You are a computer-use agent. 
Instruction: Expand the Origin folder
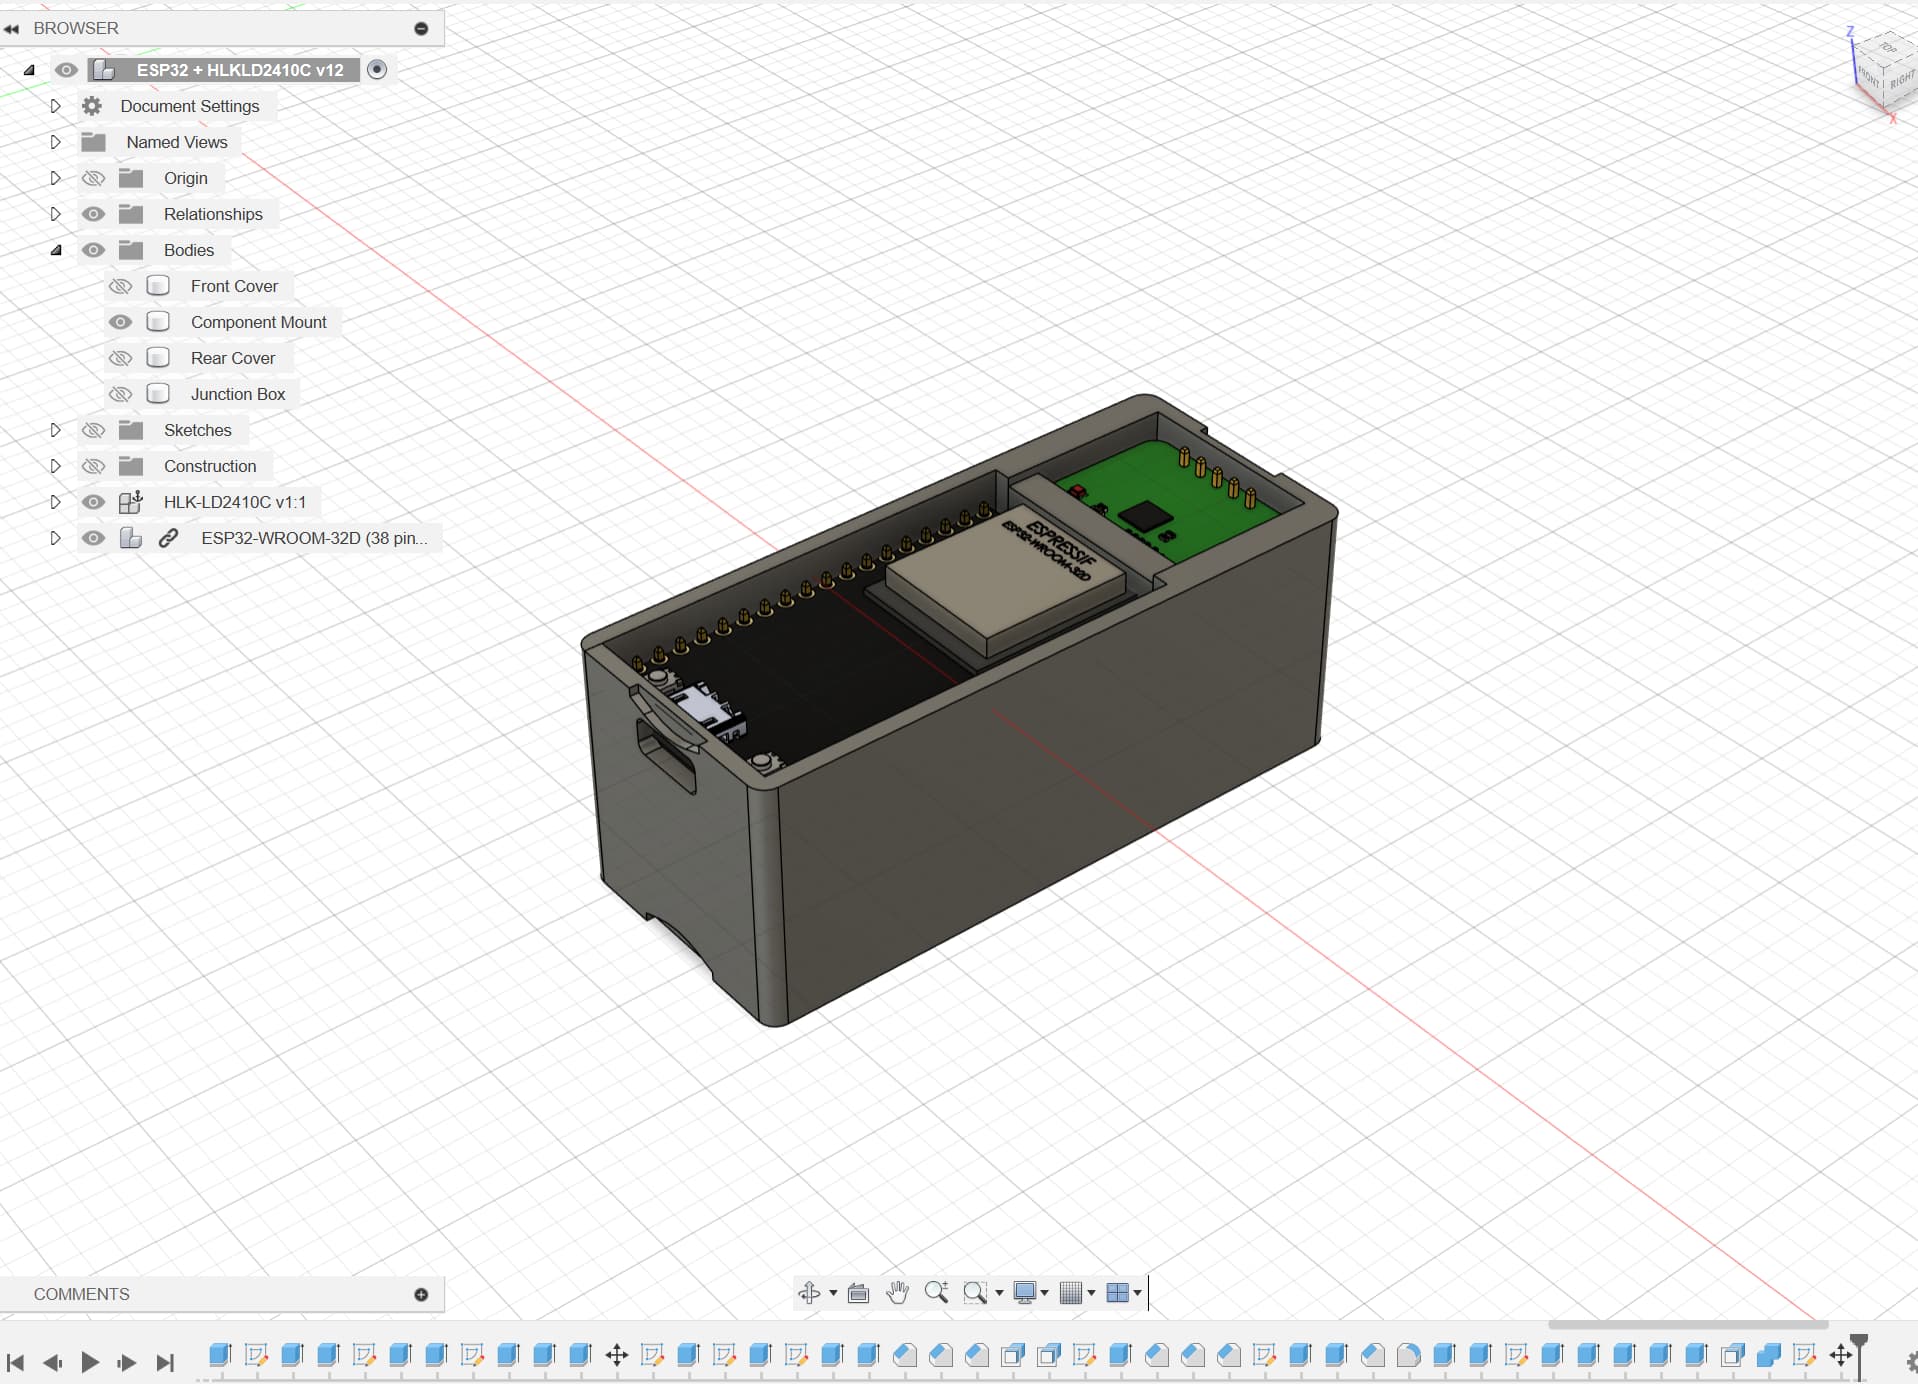point(55,178)
